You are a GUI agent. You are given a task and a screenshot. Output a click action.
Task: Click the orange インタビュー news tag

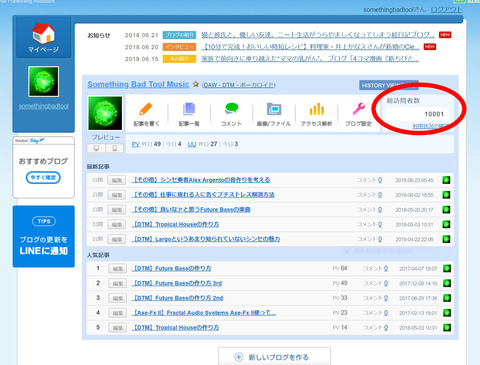point(179,47)
